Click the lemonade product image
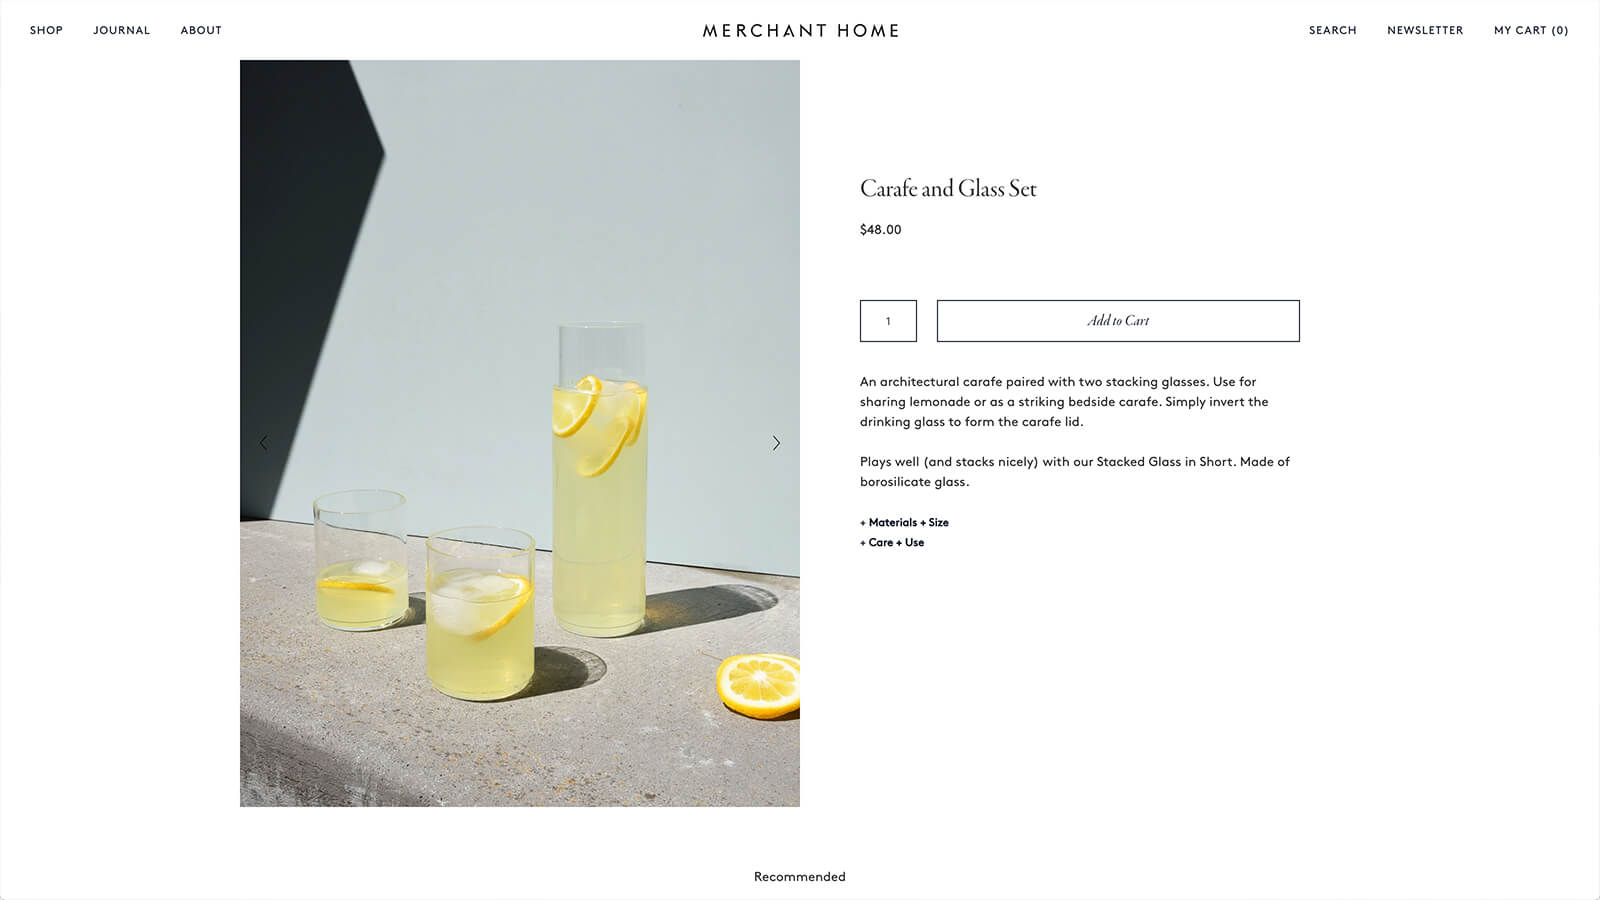This screenshot has width=1600, height=900. click(520, 434)
